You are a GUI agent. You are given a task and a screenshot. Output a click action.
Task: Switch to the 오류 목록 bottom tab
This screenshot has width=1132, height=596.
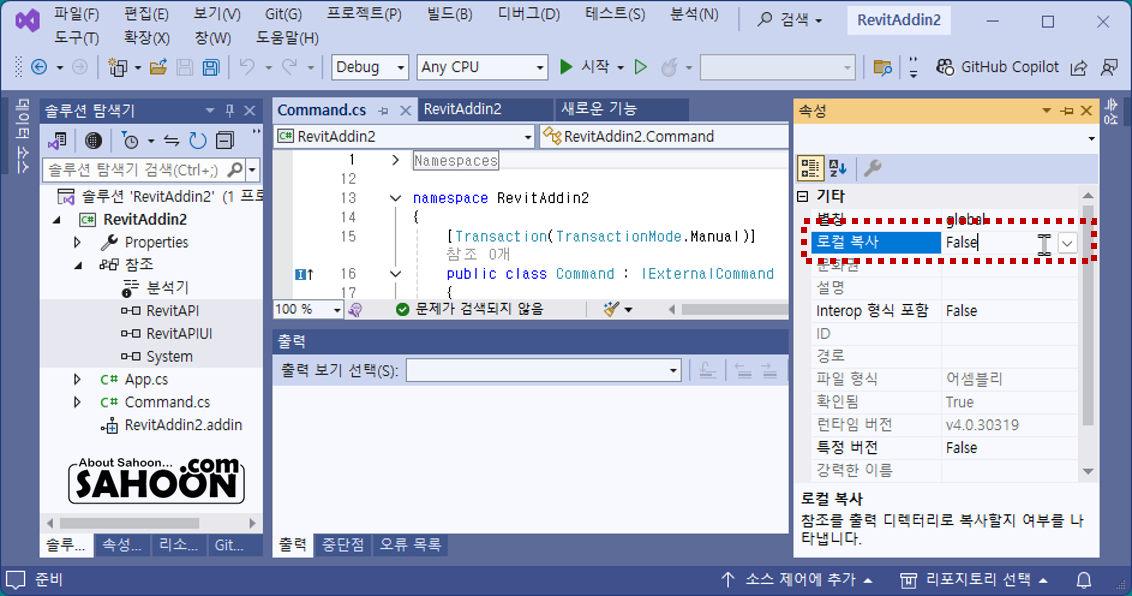(410, 545)
